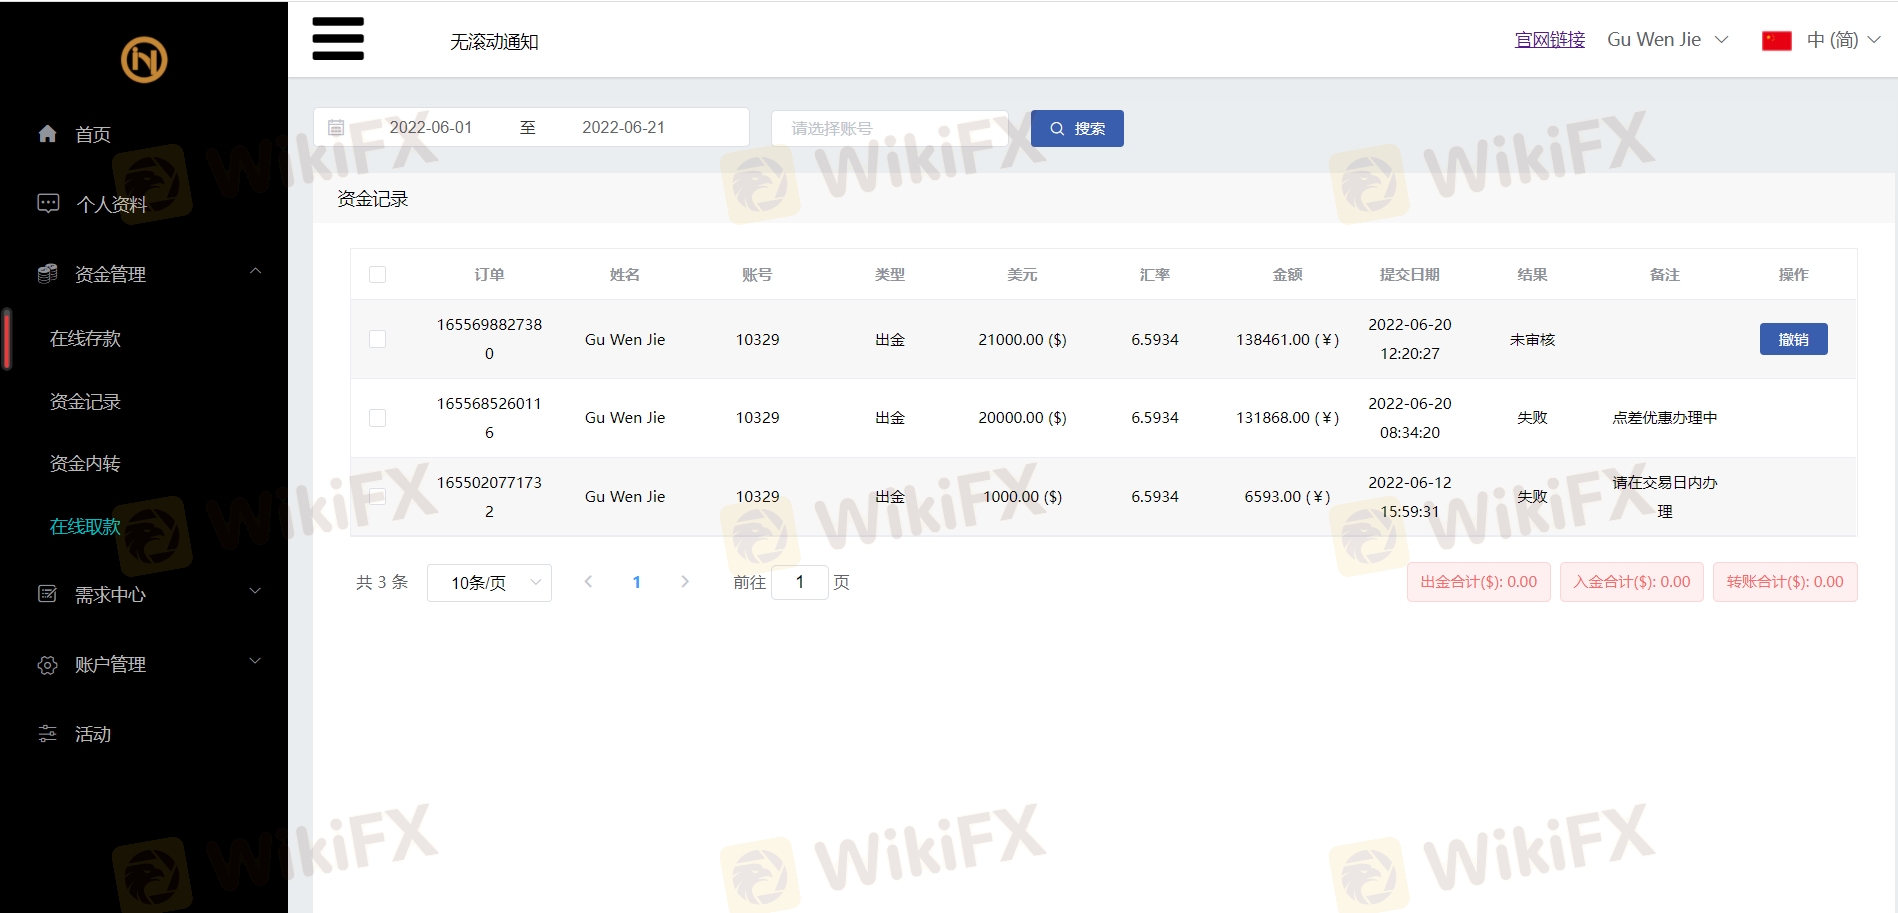Click the hamburger menu icon
This screenshot has height=913, width=1898.
coord(338,39)
